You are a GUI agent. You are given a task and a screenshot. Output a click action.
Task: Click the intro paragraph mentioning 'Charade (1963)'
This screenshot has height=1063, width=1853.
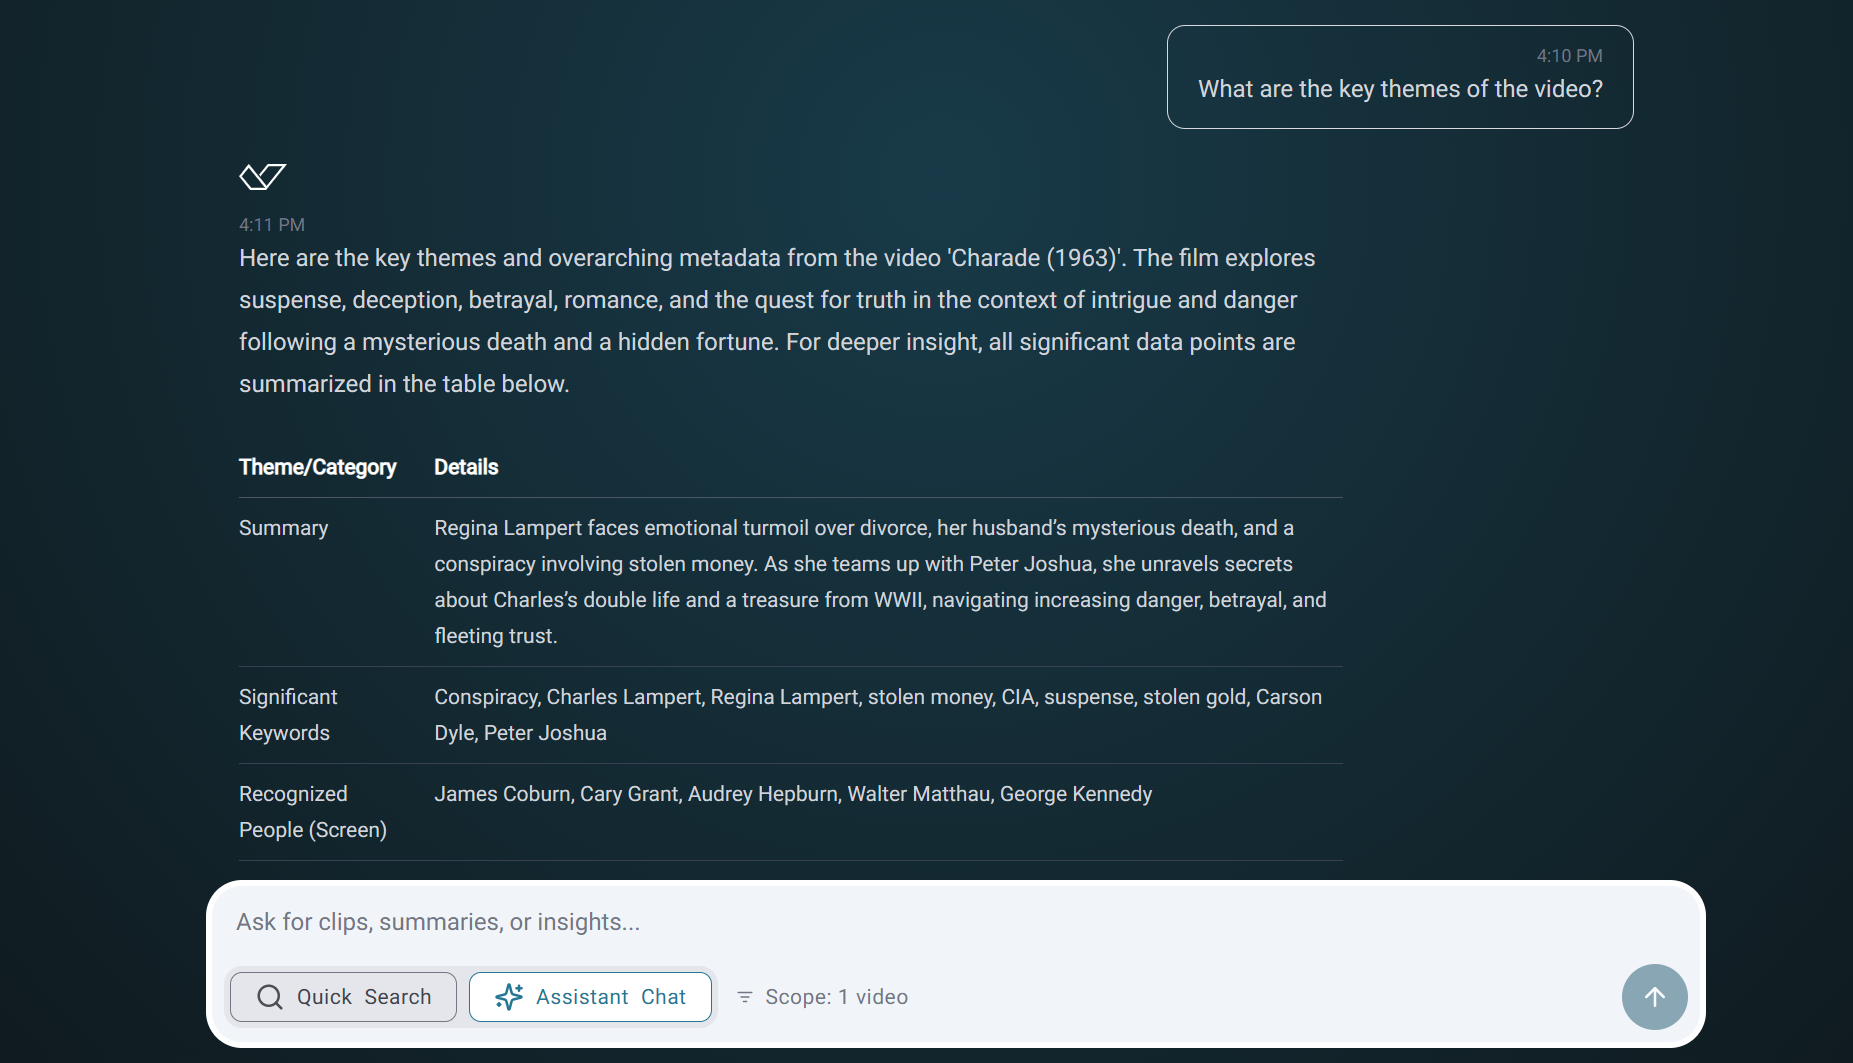(777, 321)
